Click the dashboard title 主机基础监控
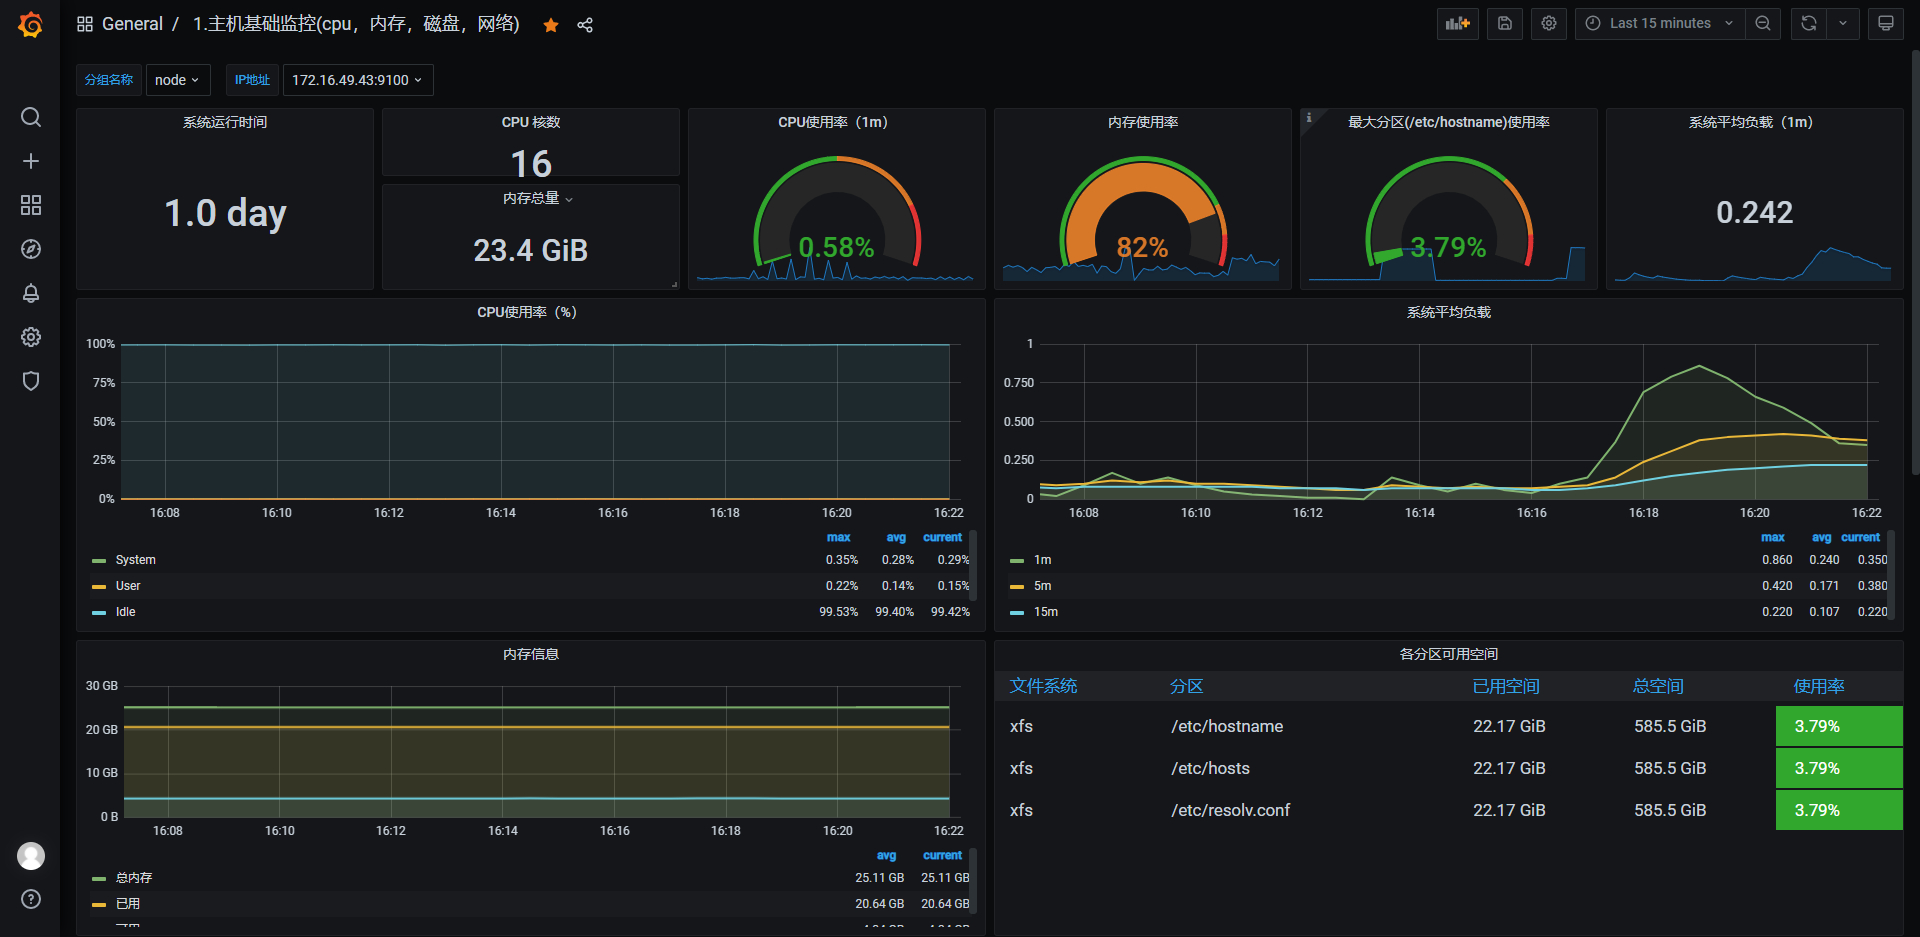The height and width of the screenshot is (937, 1920). pos(356,24)
